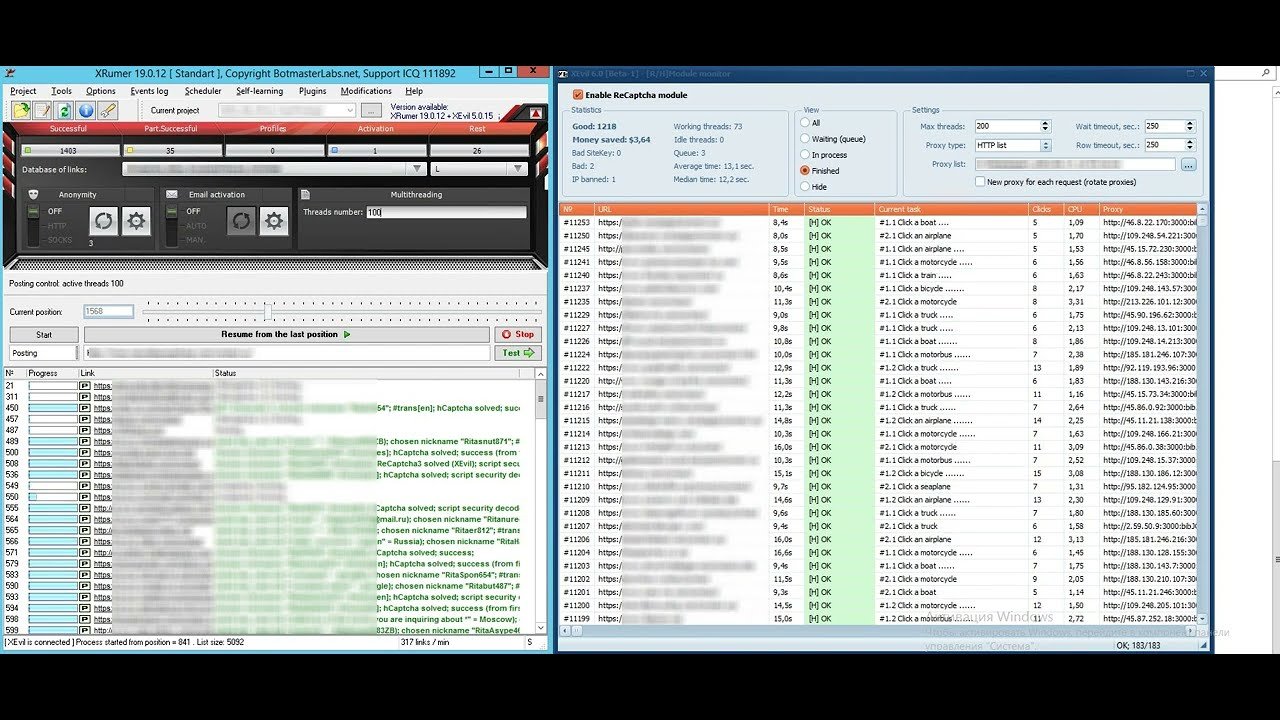Image resolution: width=1280 pixels, height=720 pixels.
Task: Toggle Enable ReCaptcha module checkbox
Action: (578, 95)
